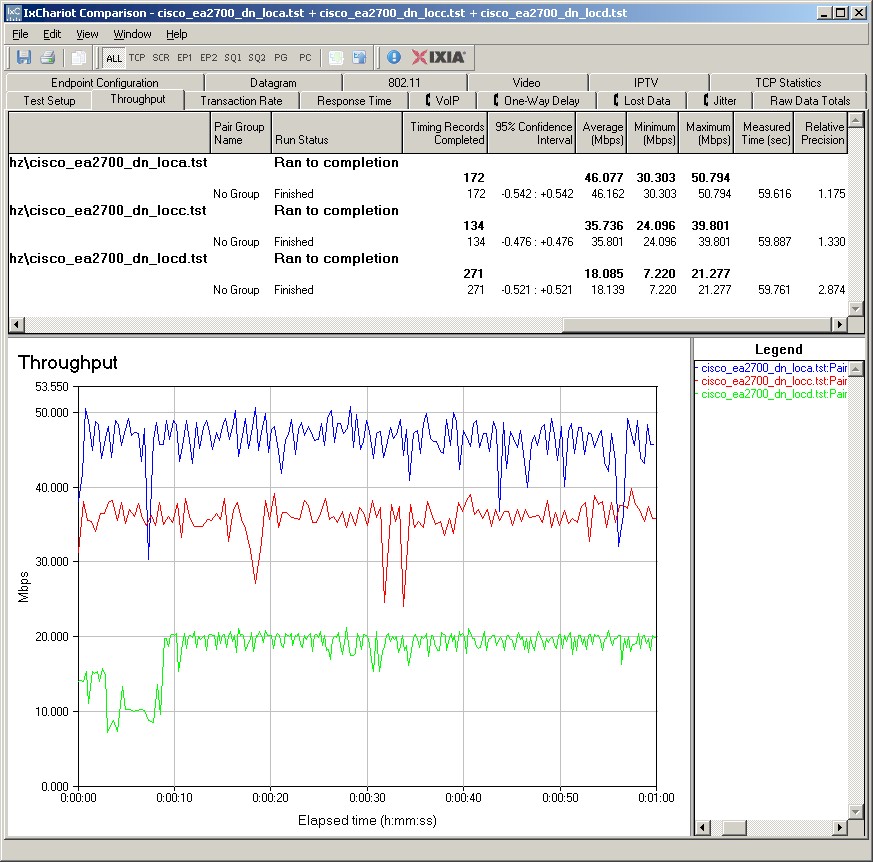Switch to Raw Data Totals tab
The width and height of the screenshot is (873, 862).
click(x=810, y=101)
